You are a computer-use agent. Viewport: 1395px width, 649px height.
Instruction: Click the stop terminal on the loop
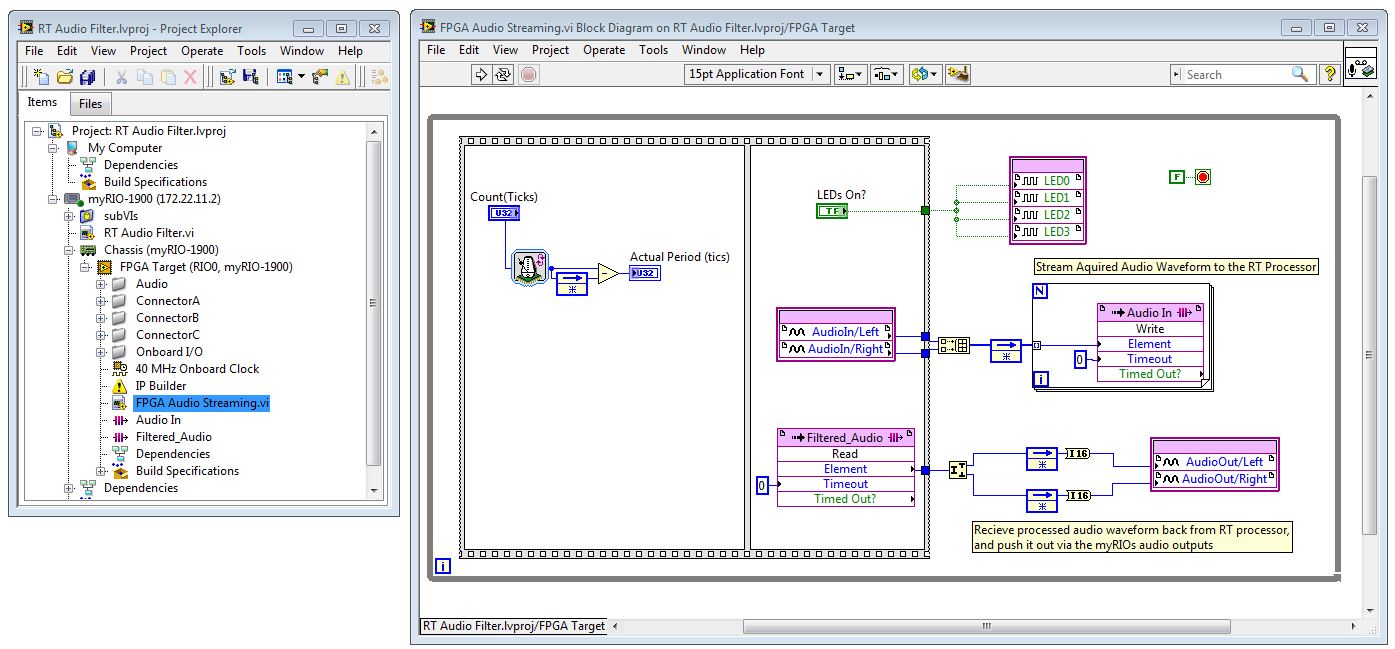[1203, 177]
